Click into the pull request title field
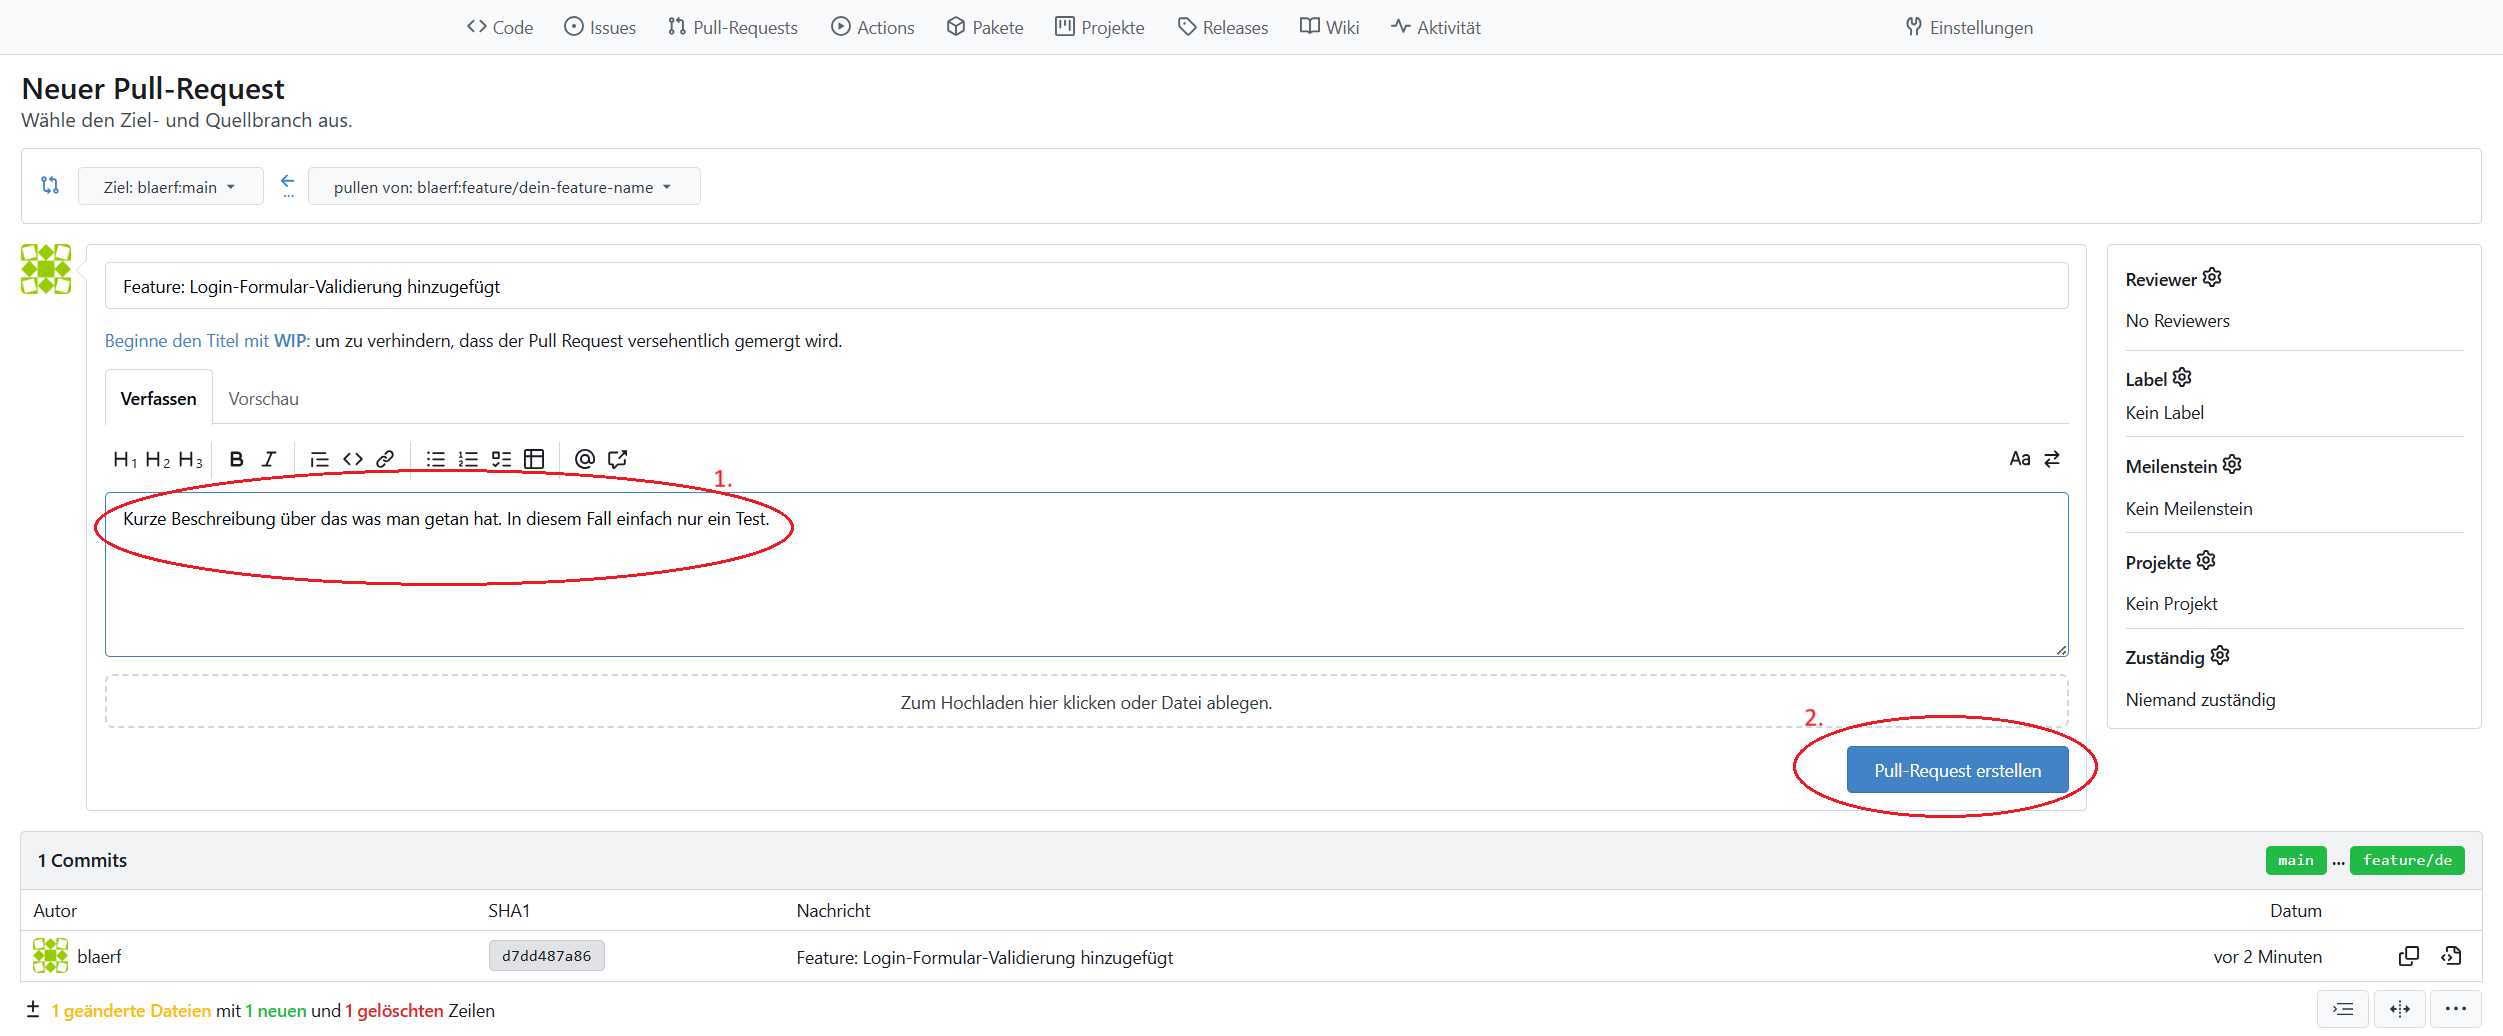Viewport: 2503px width, 1036px height. click(x=1086, y=287)
